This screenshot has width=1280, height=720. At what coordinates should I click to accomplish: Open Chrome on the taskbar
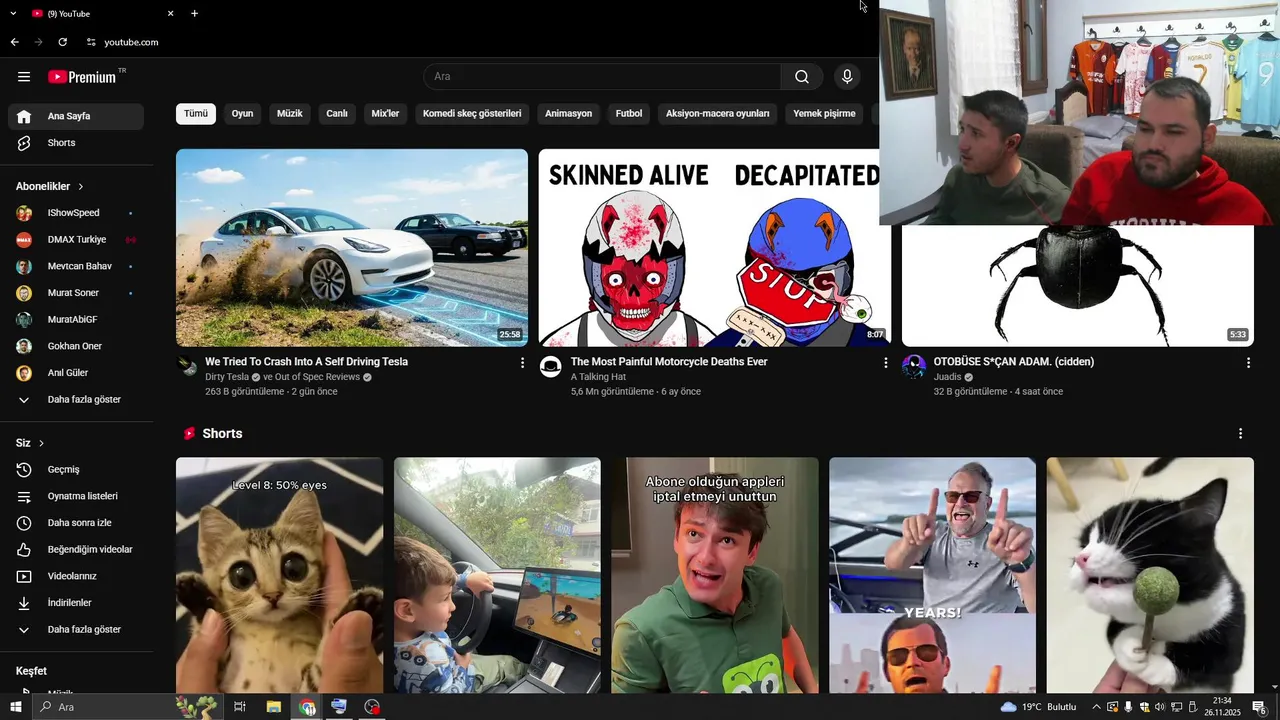click(x=306, y=707)
